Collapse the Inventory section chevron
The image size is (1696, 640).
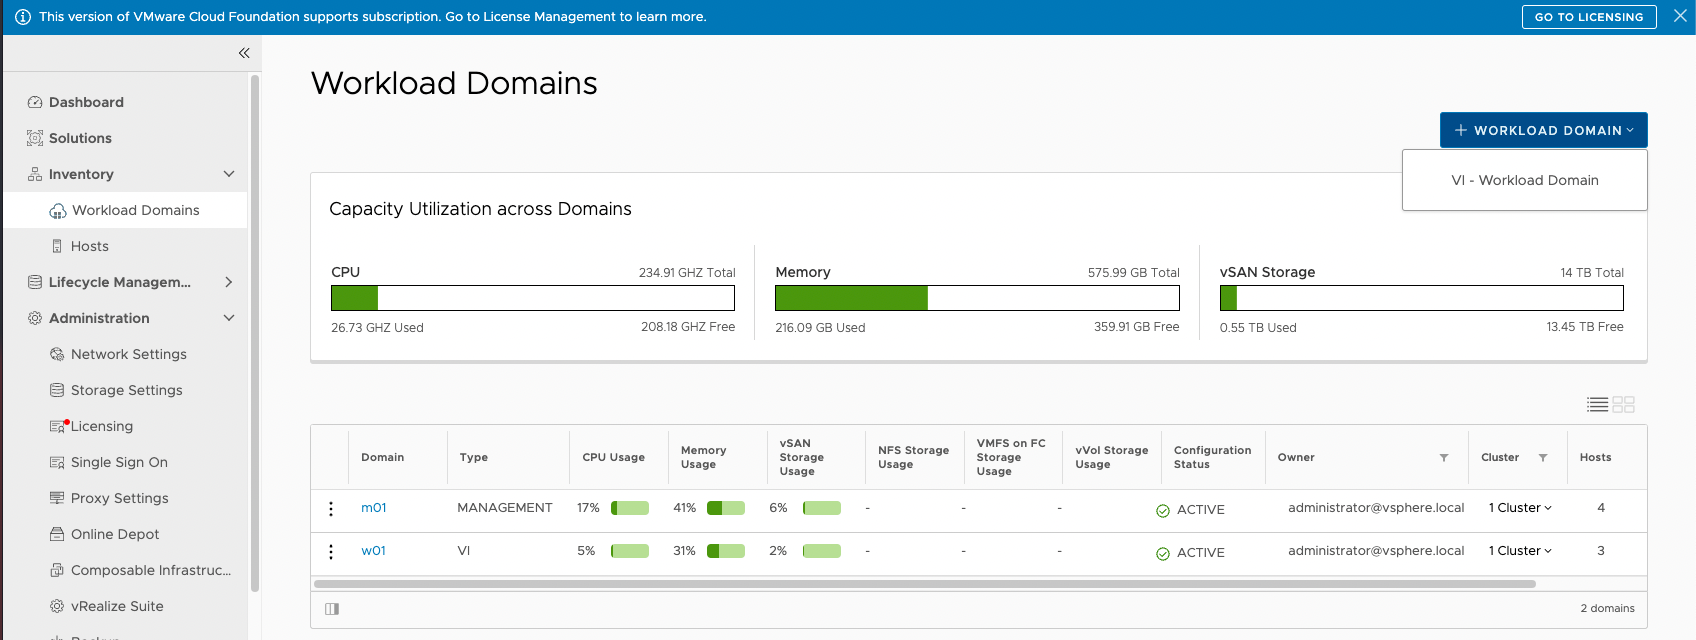pos(229,174)
